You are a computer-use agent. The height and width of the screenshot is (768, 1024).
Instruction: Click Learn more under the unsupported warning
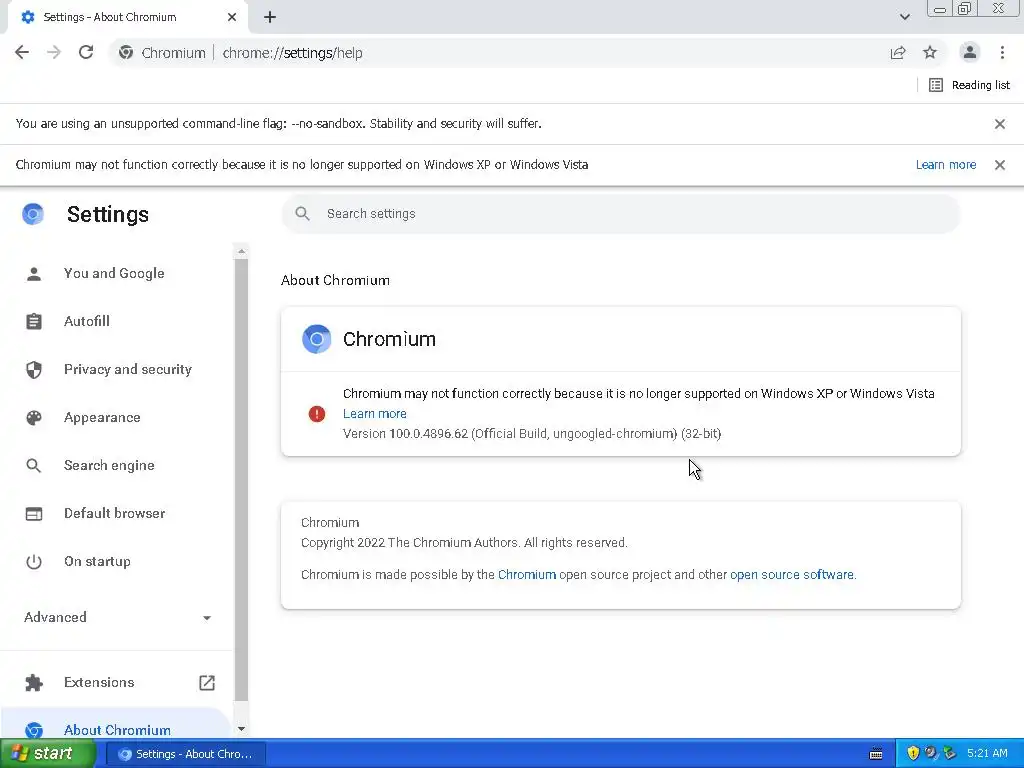(x=375, y=413)
